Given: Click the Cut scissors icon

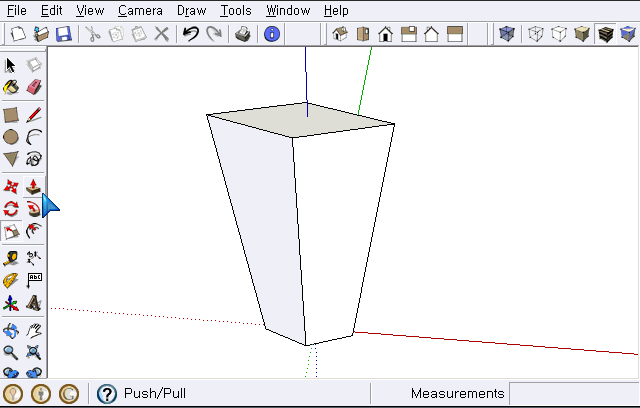Looking at the screenshot, I should (93, 34).
